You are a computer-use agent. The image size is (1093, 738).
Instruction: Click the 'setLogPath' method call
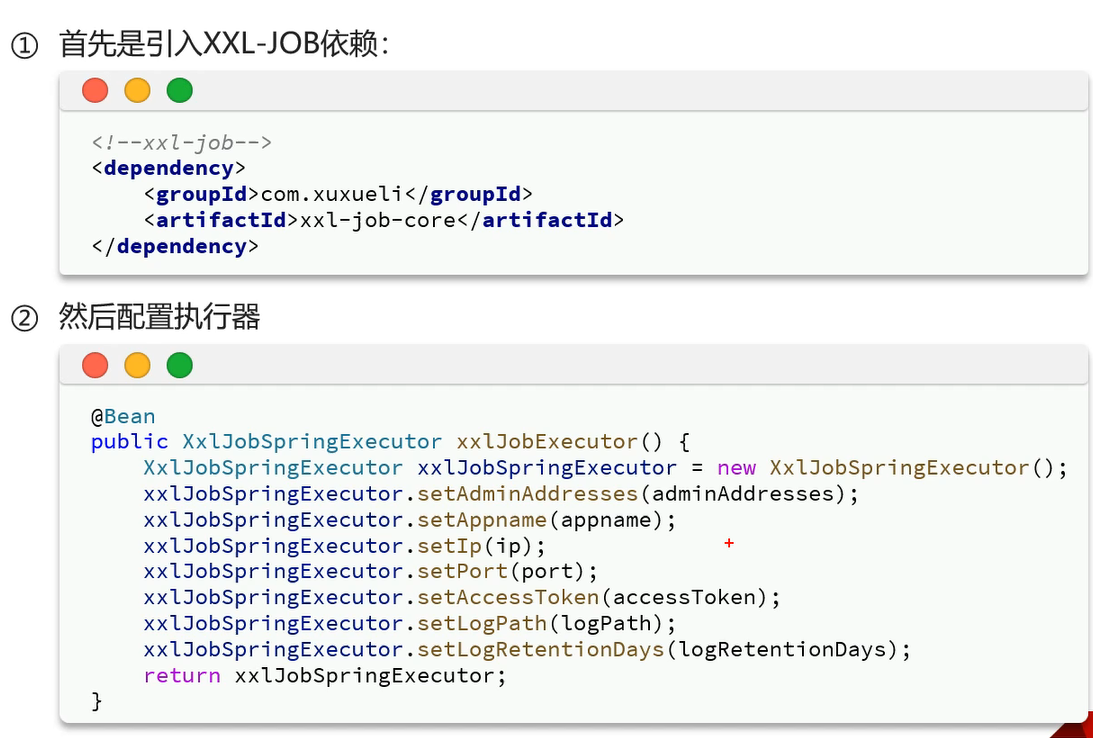point(482,623)
